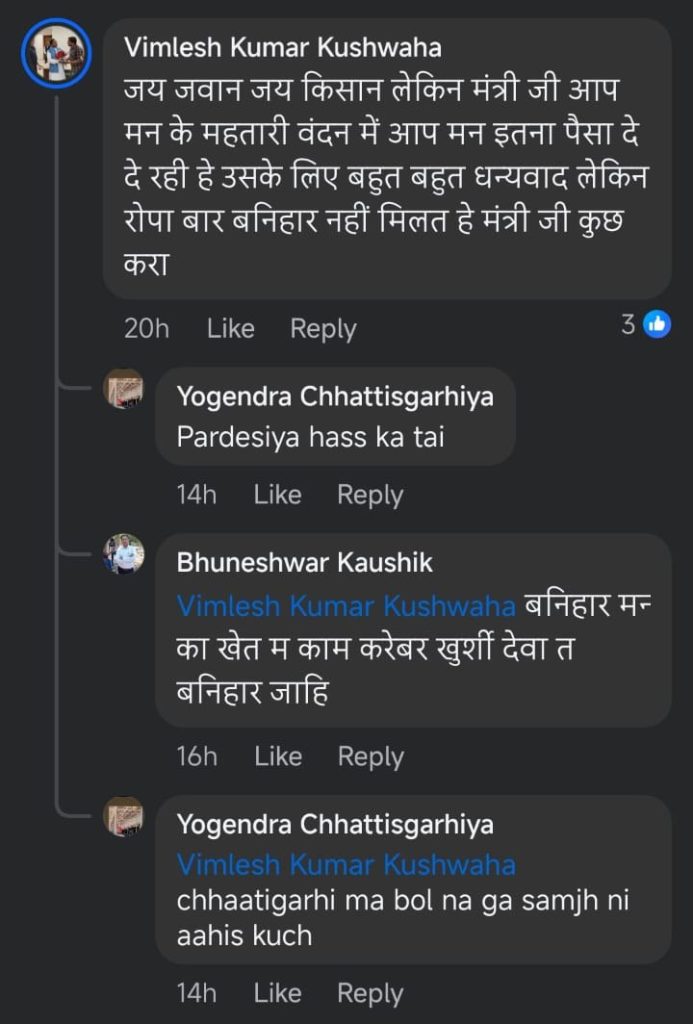The height and width of the screenshot is (1024, 693).
Task: Click the Vimlesh mention in Yogendra's last reply
Action: click(x=346, y=864)
